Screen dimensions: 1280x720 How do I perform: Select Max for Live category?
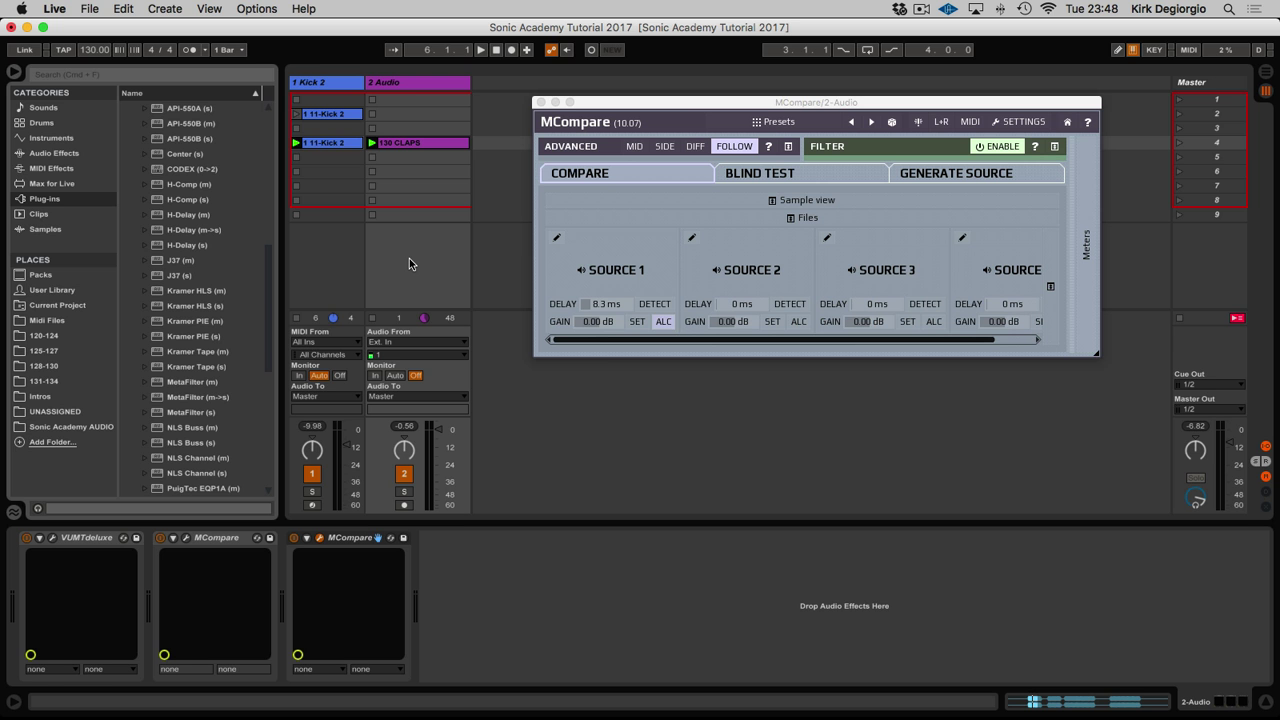click(x=52, y=184)
